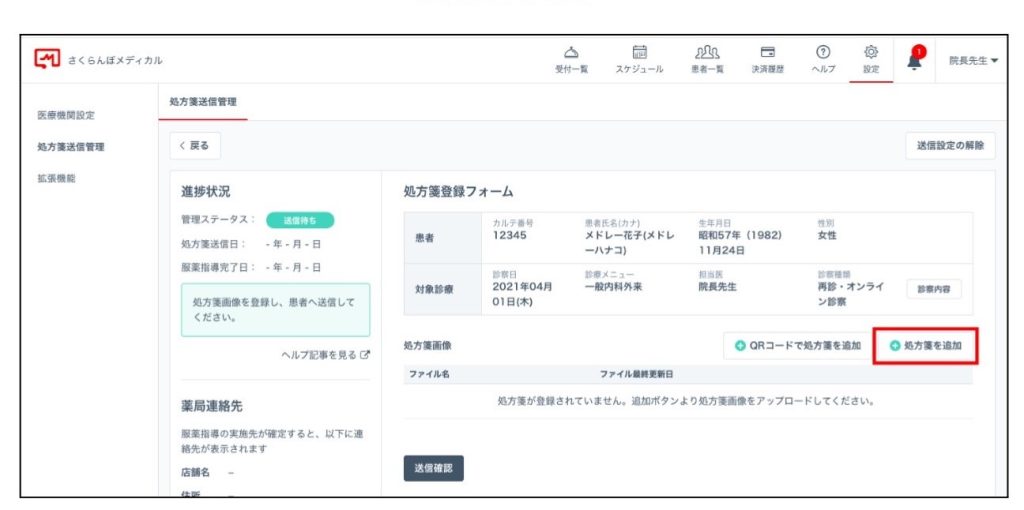
Task: Open the スケジュール calendar icon
Action: coord(639,53)
